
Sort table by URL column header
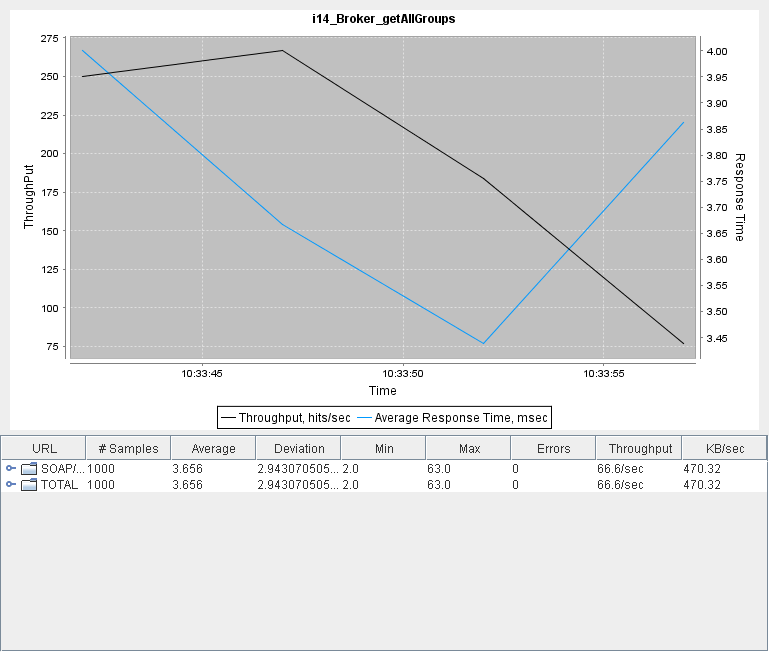tap(44, 448)
